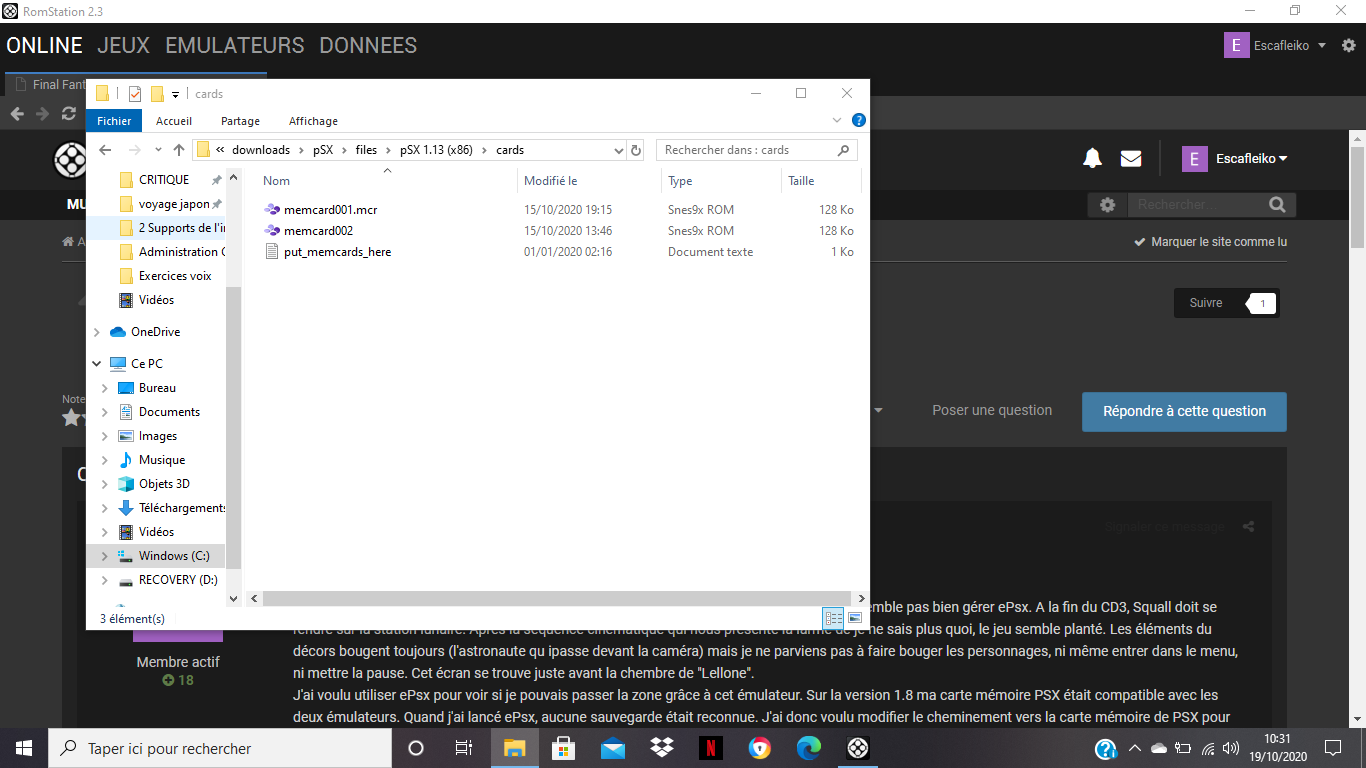1366x768 pixels.
Task: Reload the RomStation page
Action: [x=68, y=113]
